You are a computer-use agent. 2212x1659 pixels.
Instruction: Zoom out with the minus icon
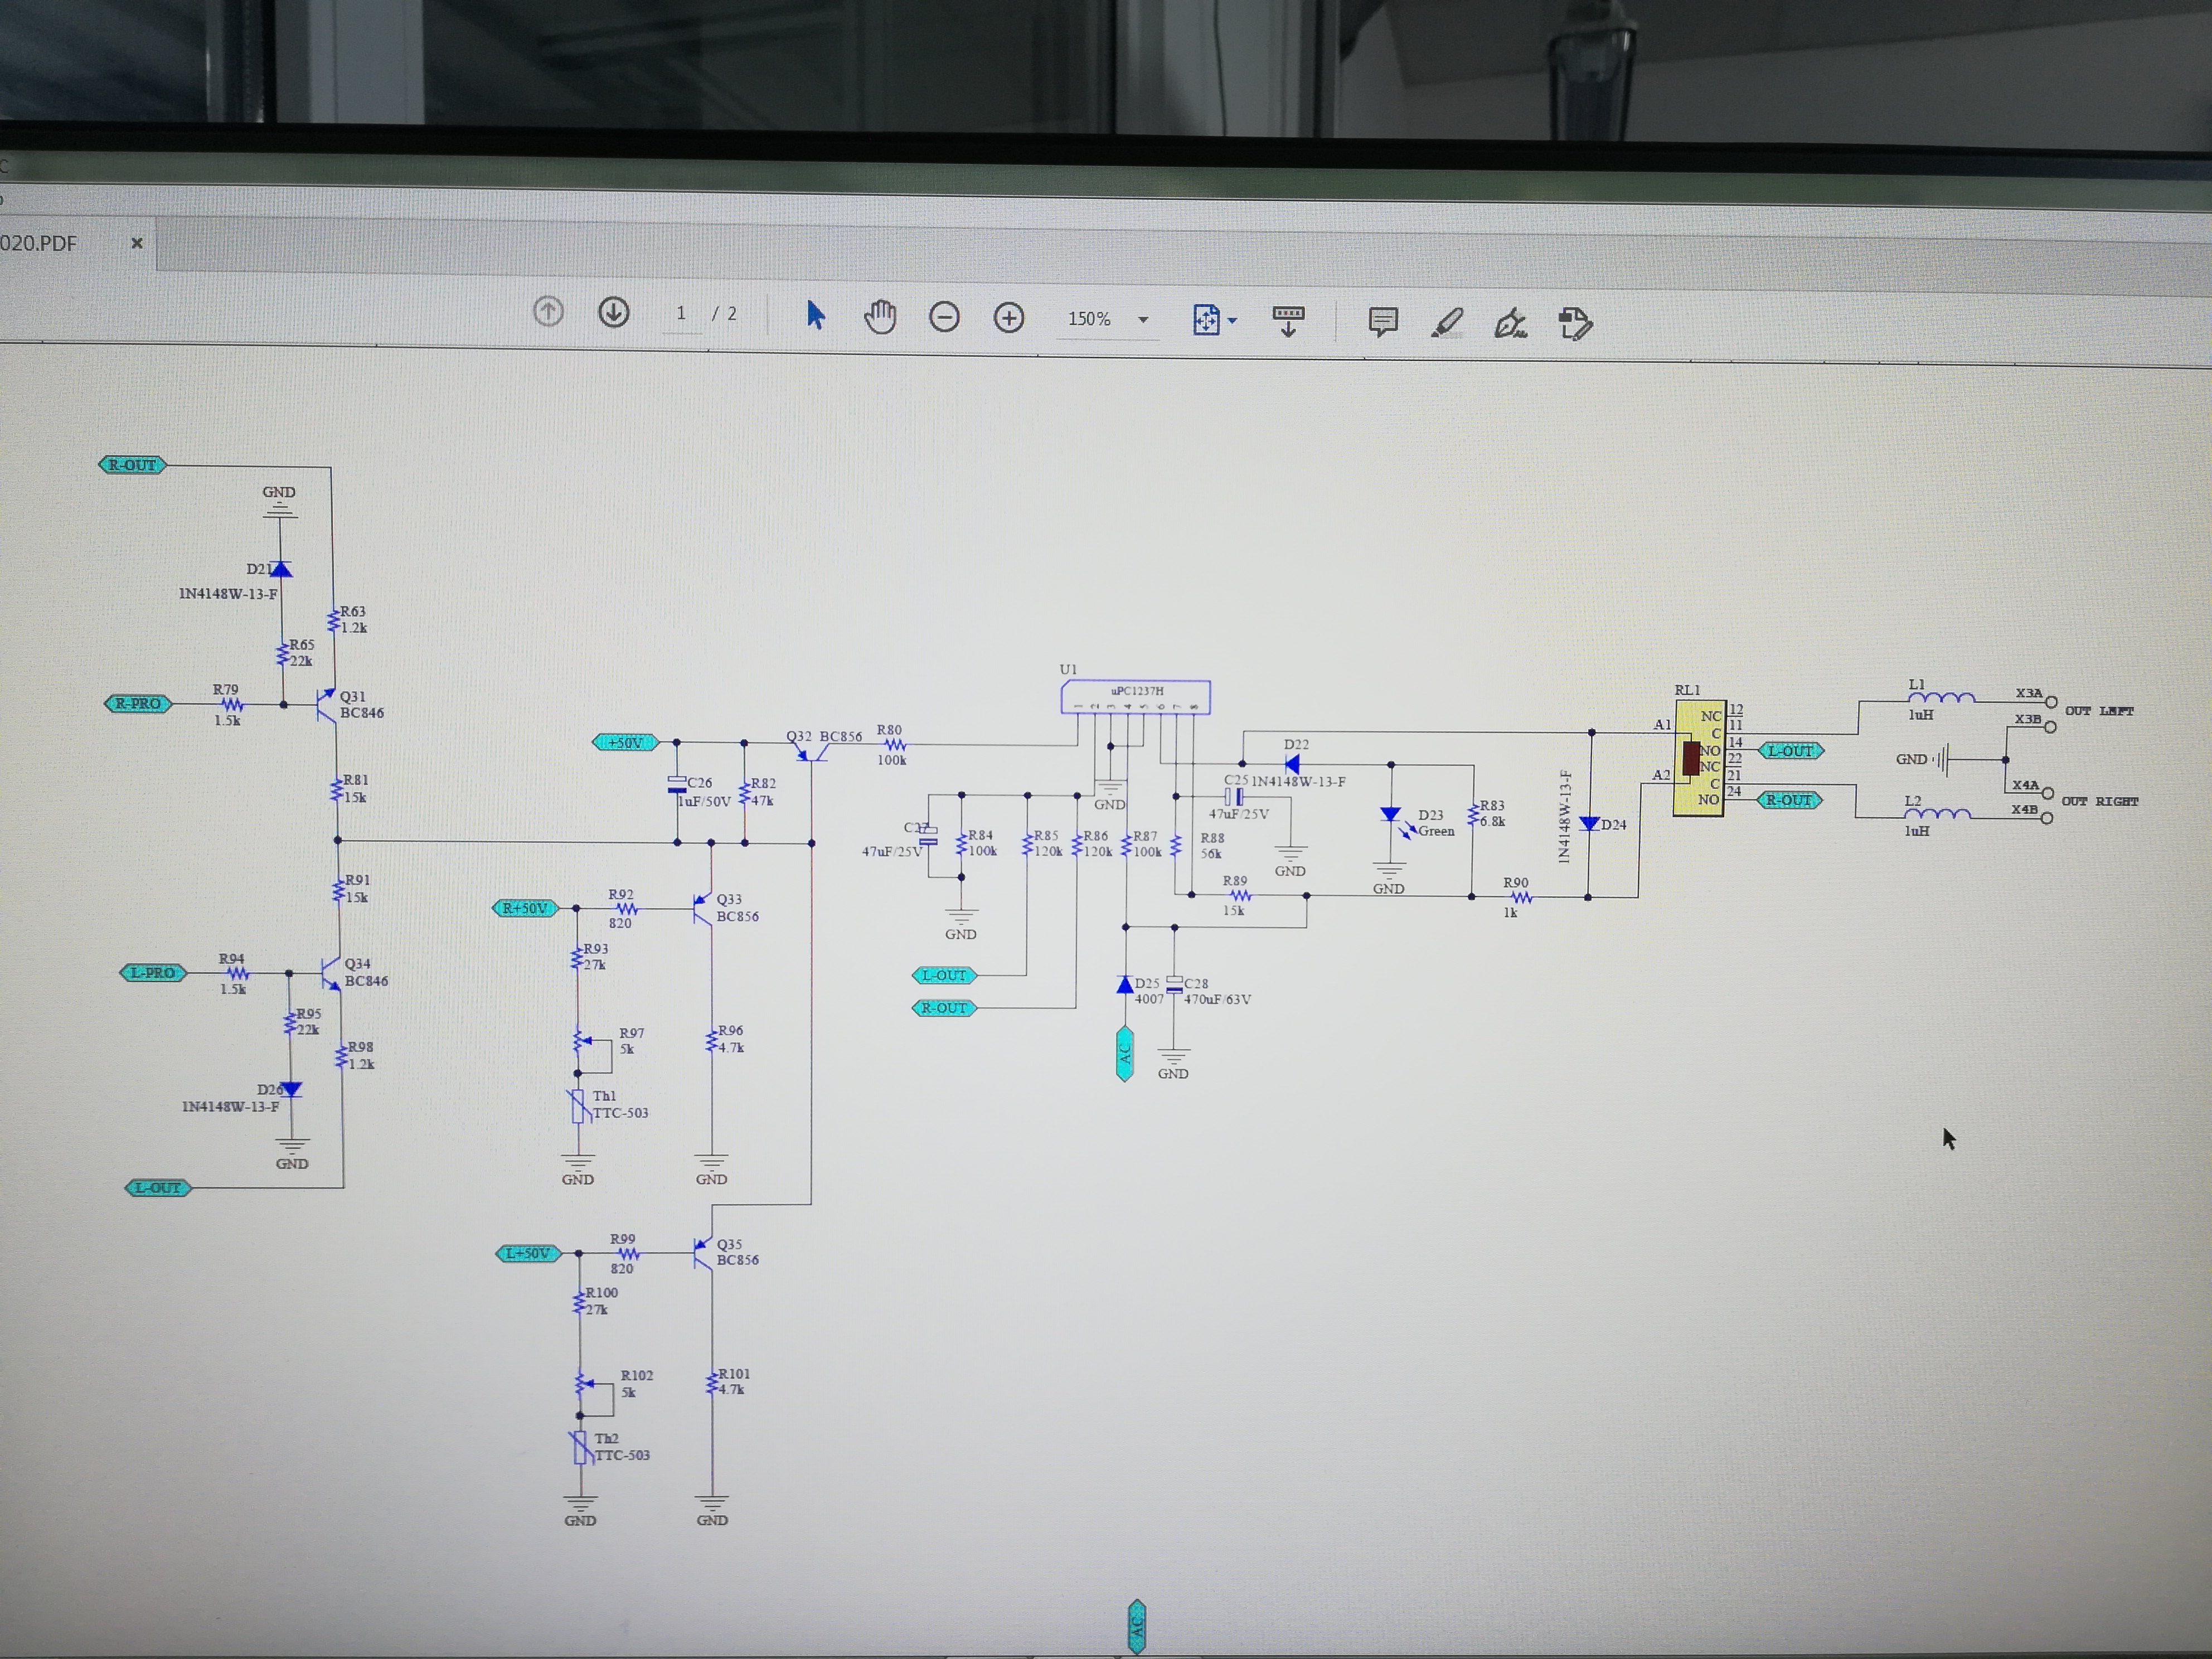[x=944, y=318]
